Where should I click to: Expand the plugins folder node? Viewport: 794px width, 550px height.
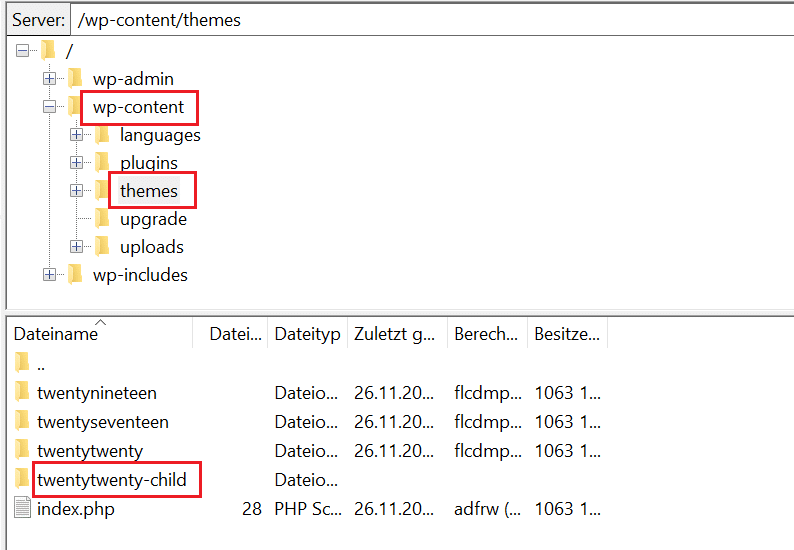(x=76, y=162)
